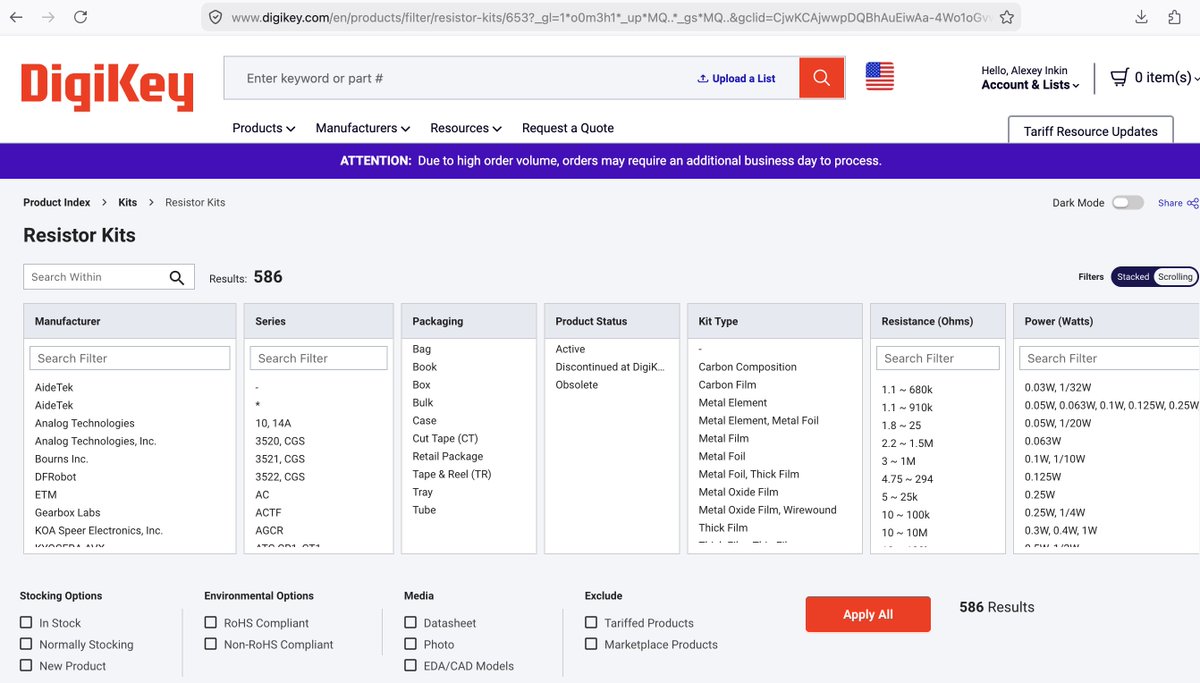
Task: Select Scrolling filters layout
Action: coord(1175,277)
